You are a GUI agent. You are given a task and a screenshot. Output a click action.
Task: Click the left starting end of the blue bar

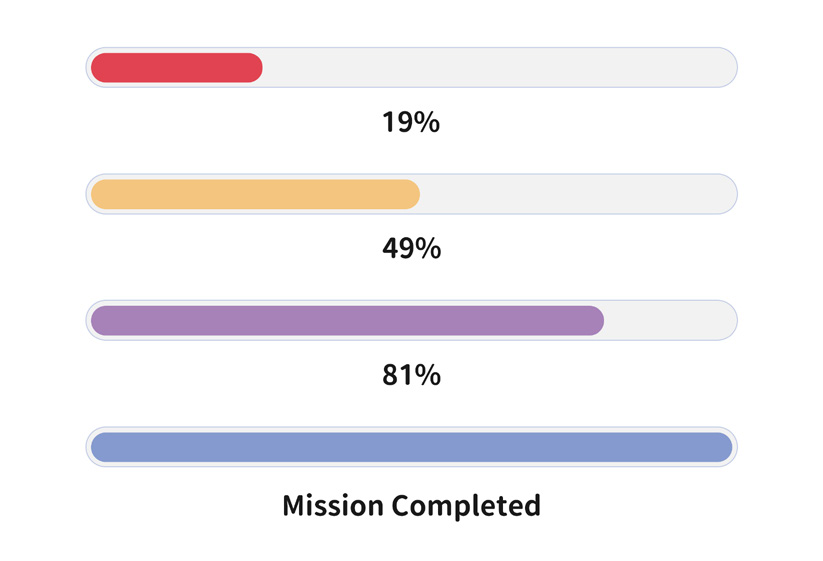99,447
